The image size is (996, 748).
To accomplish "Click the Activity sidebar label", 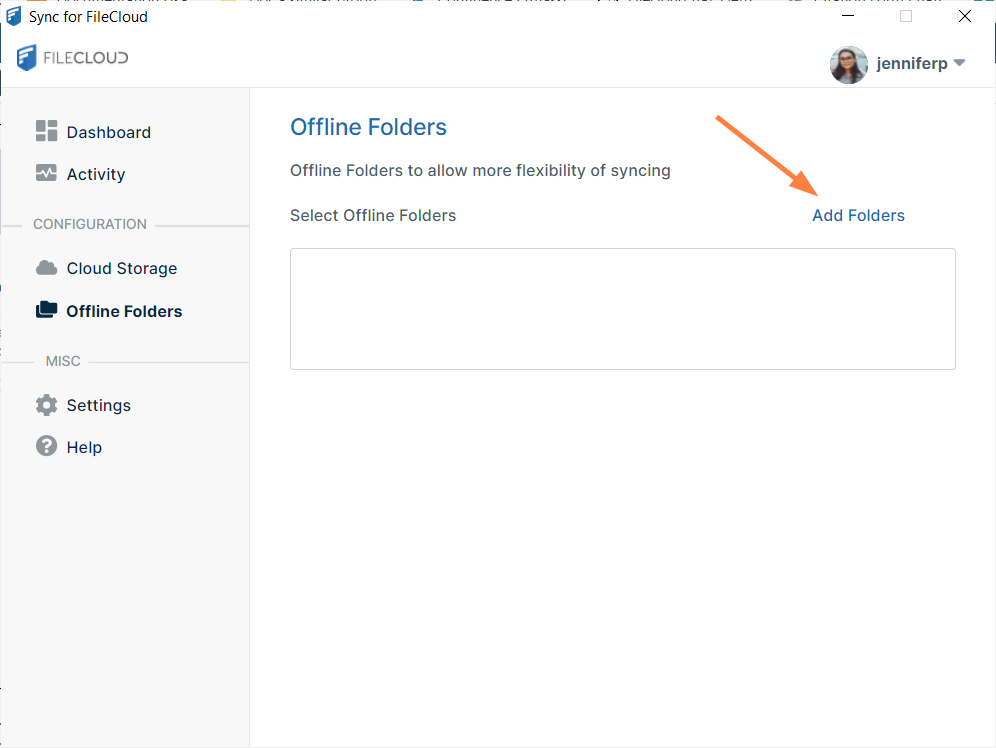I will point(96,174).
